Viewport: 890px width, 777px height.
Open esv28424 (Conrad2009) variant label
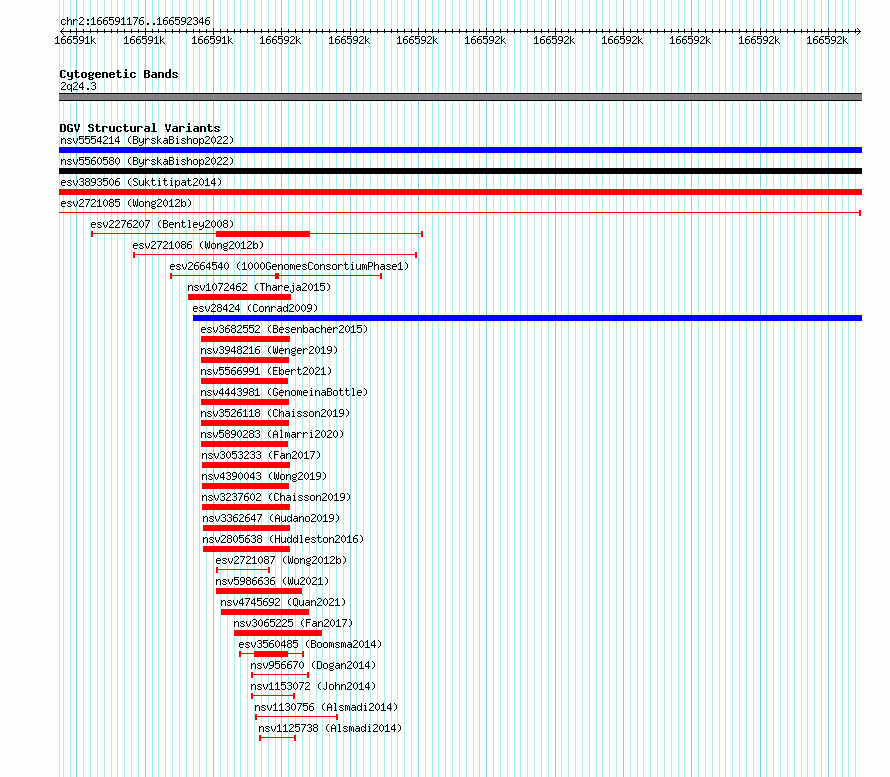point(255,308)
